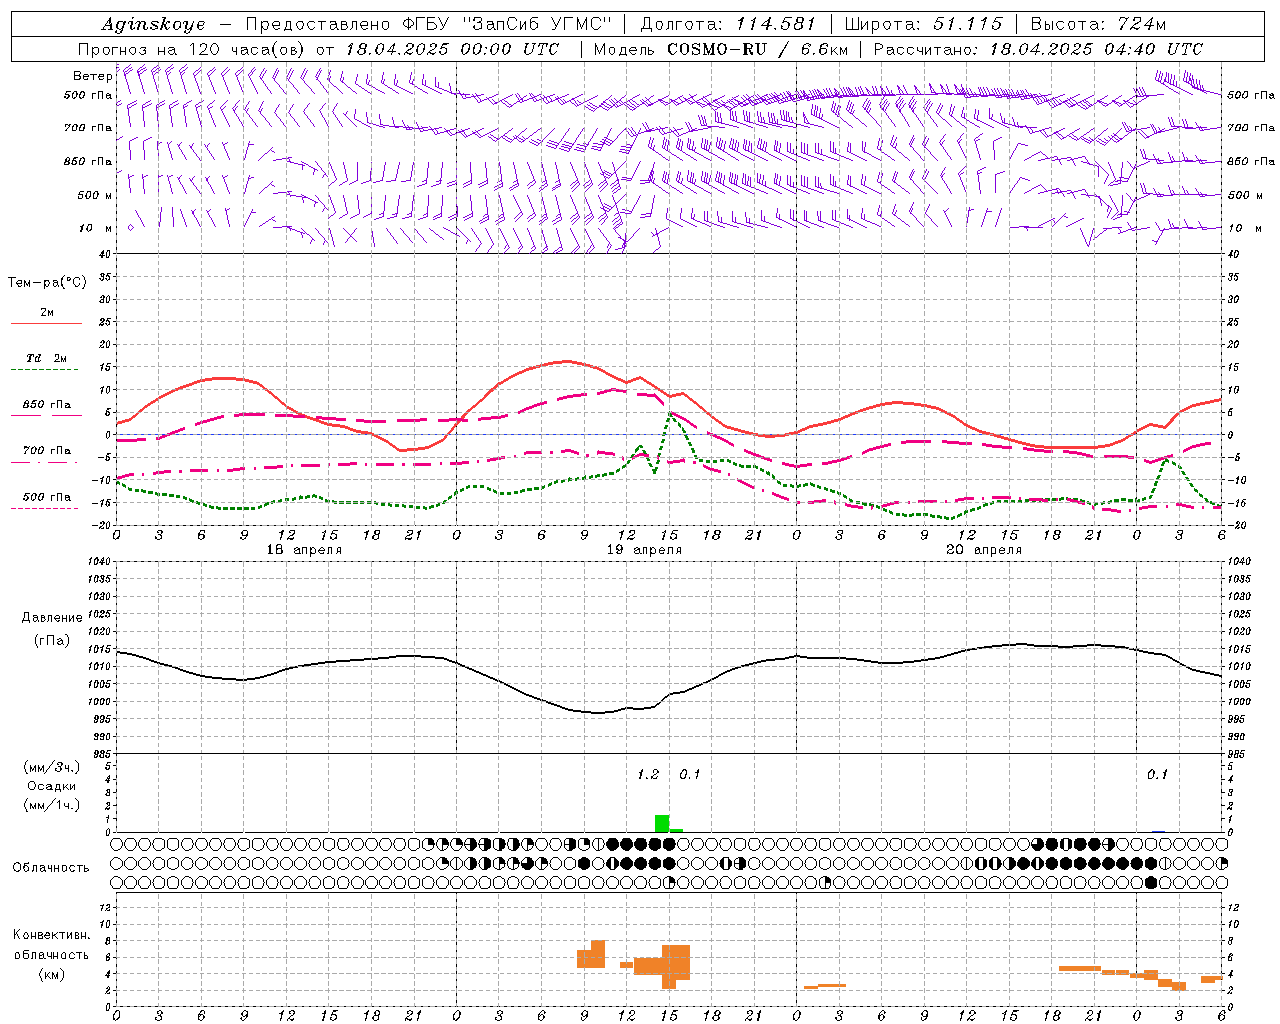Click the short-dashed 500 гПа legend line
The image size is (1280, 1024).
[x=44, y=509]
